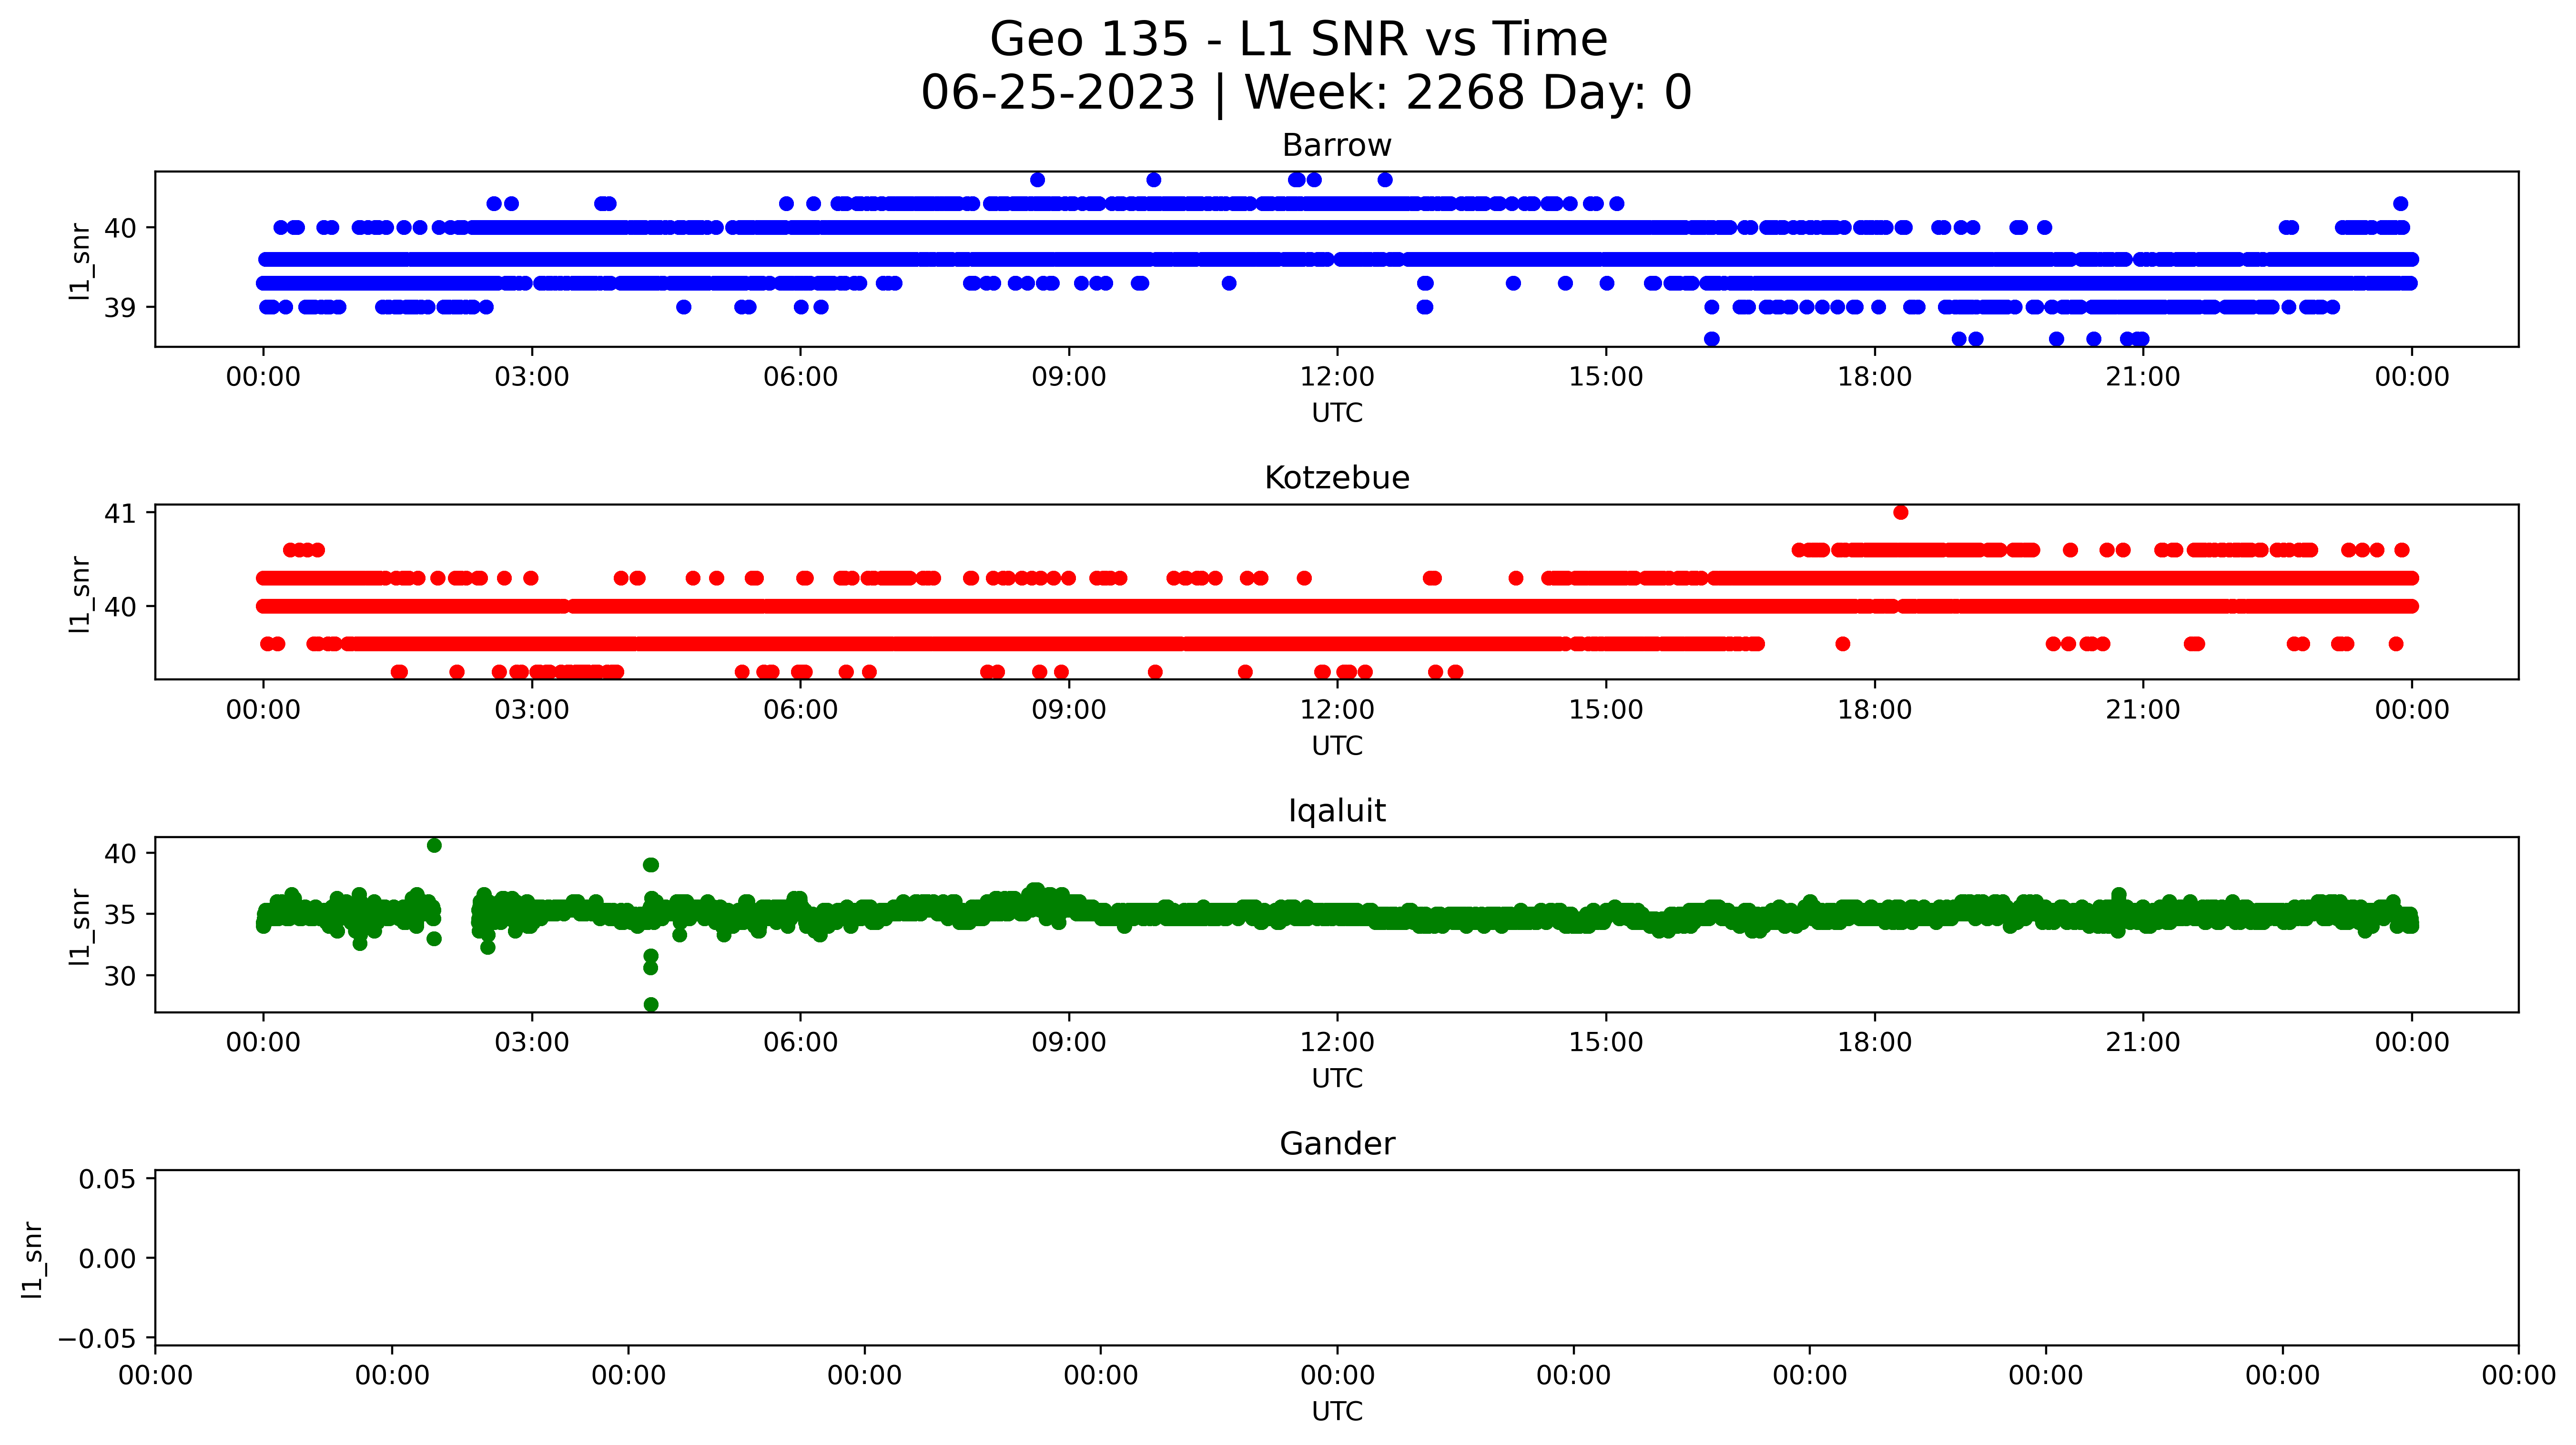This screenshot has height=1445, width=2576.
Task: Click the lone red Kotzebue point at SNR 41
Action: [1901, 513]
